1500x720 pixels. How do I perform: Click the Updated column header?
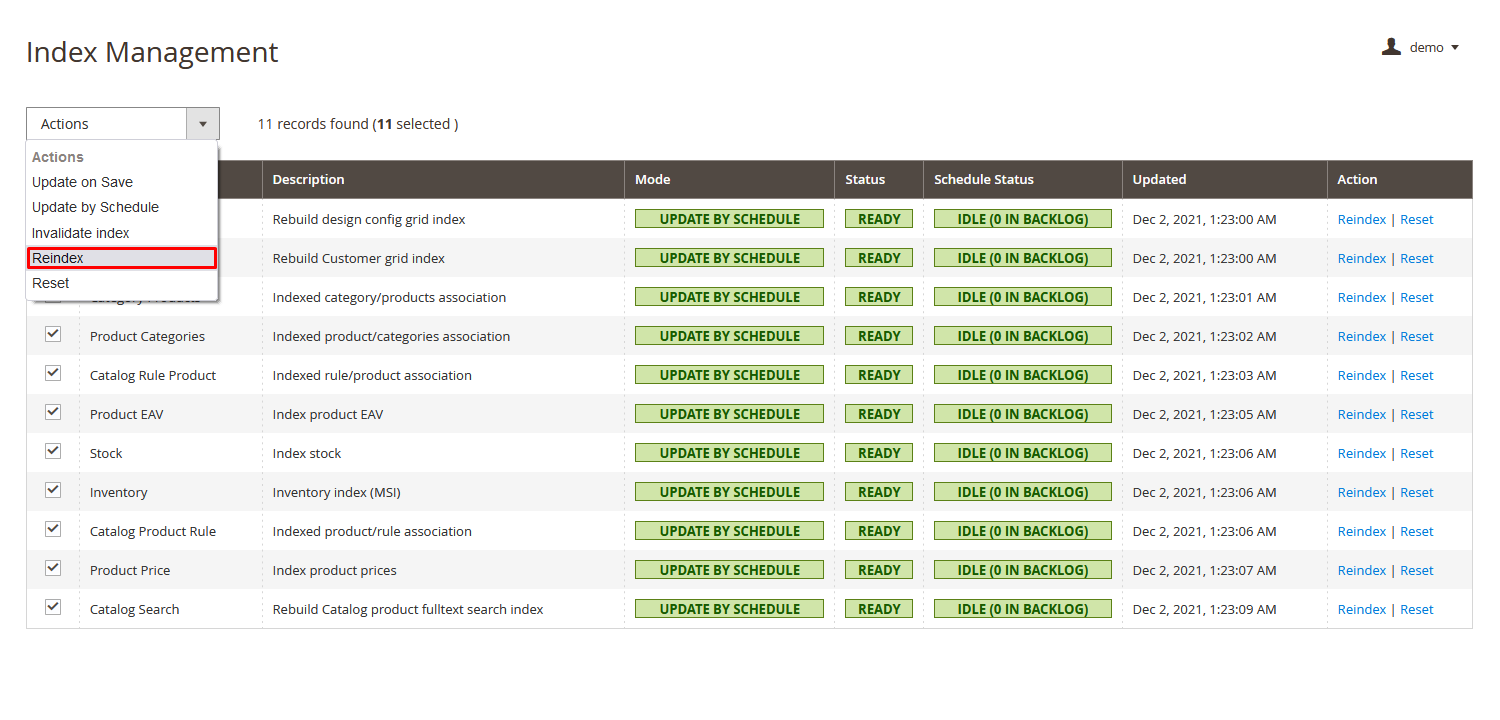[1159, 179]
